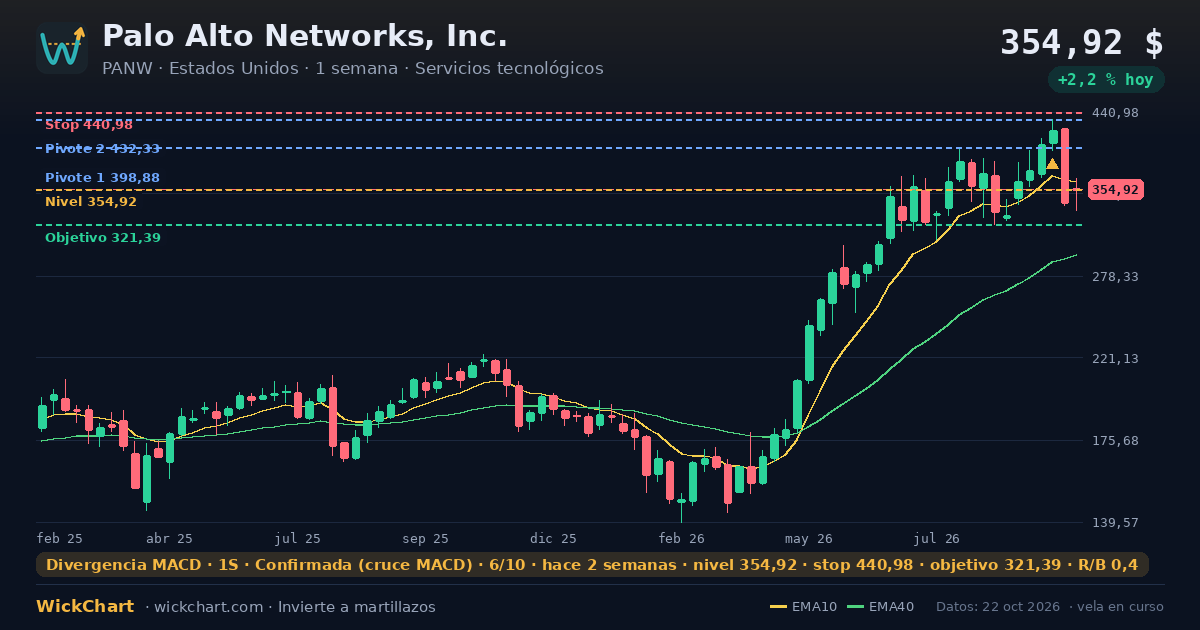
Task: Click the dic 25 date axis label
Action: (554, 538)
